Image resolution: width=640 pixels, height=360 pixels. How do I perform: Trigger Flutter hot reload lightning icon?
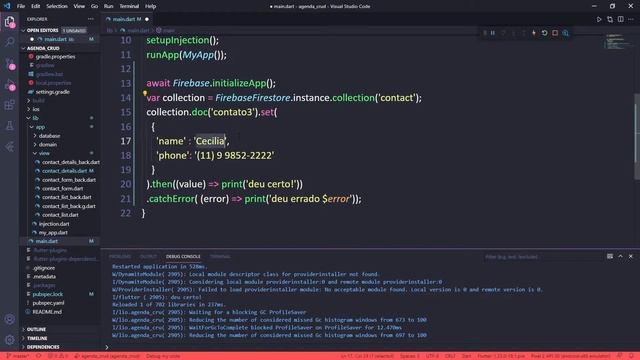point(533,33)
